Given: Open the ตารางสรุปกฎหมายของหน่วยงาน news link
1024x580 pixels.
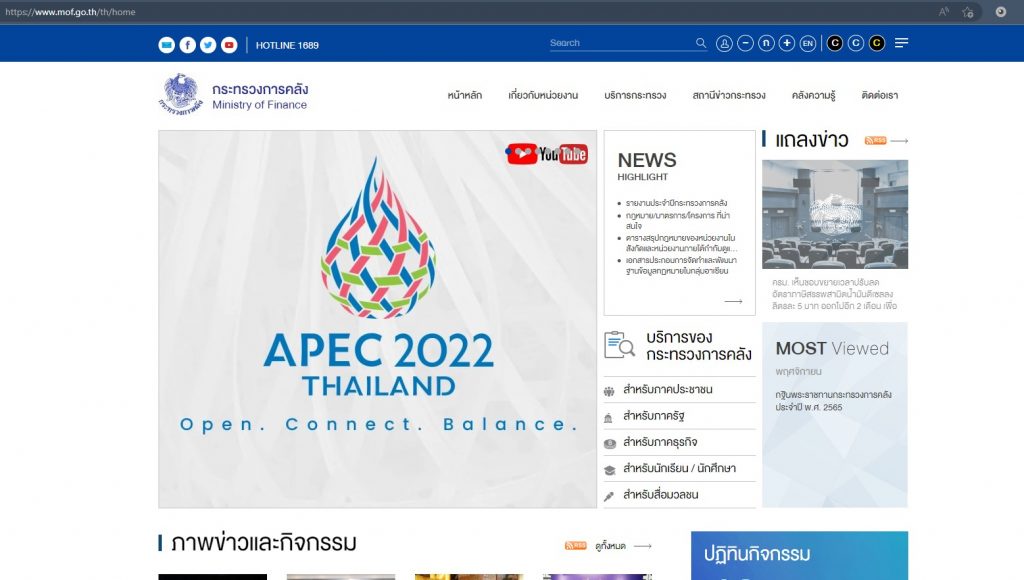Looking at the screenshot, I should click(681, 243).
